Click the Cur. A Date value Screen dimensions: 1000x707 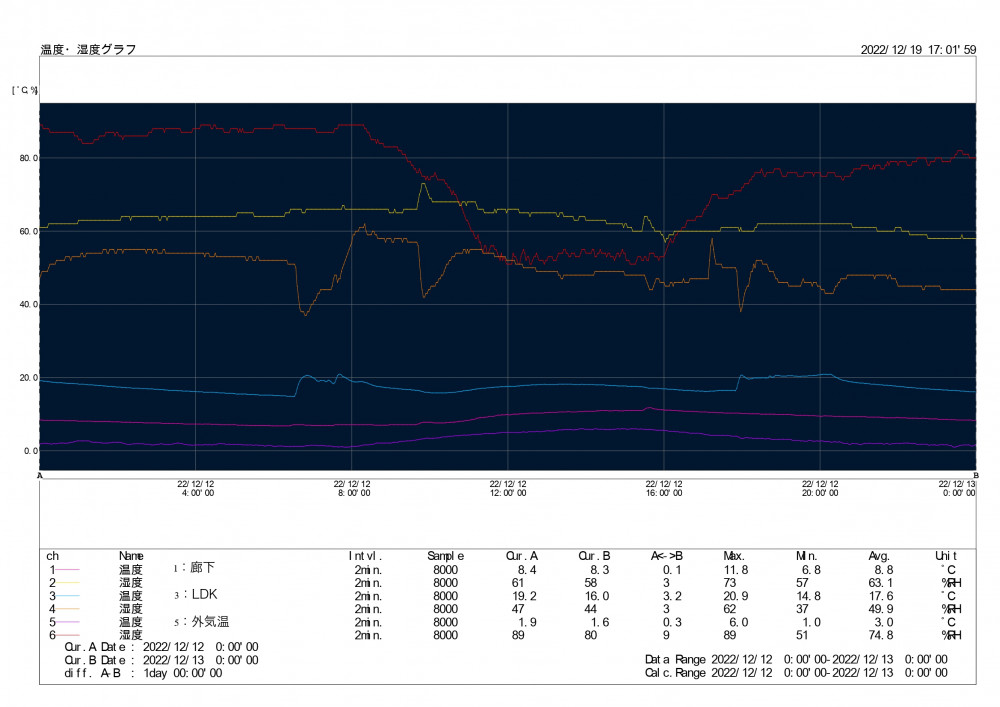201,647
